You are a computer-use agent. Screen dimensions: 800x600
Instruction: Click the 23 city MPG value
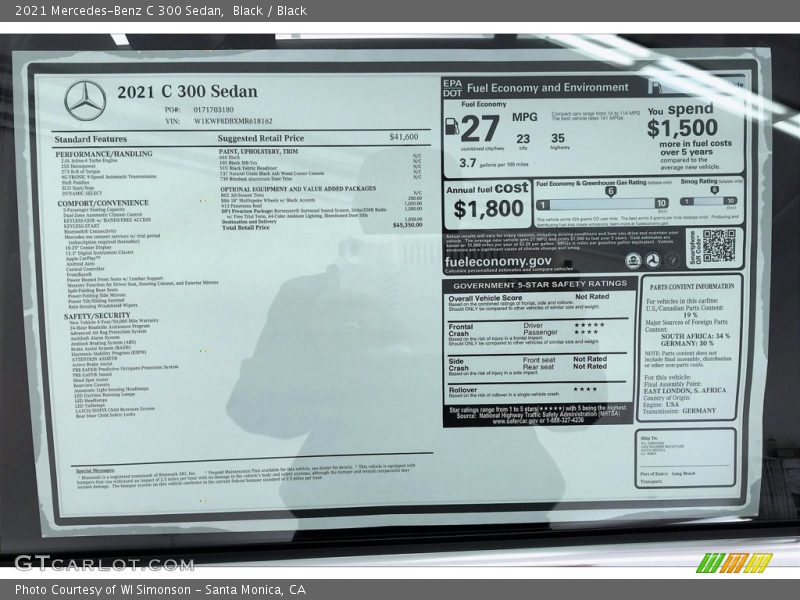523,139
